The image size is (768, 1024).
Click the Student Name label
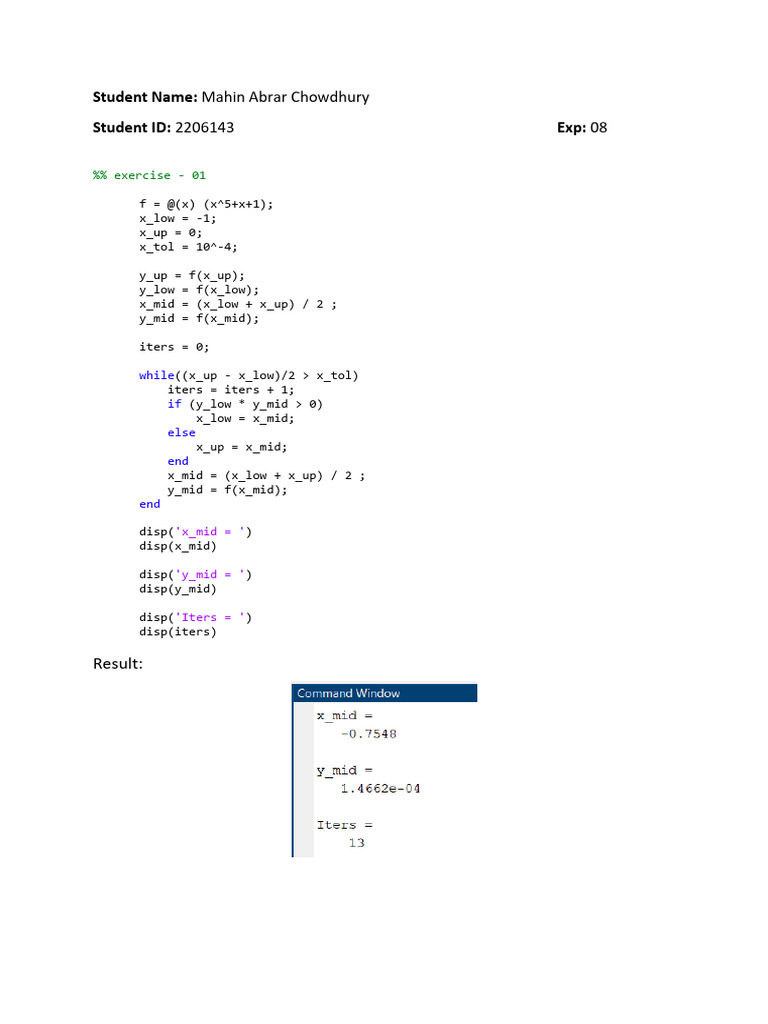tap(144, 97)
